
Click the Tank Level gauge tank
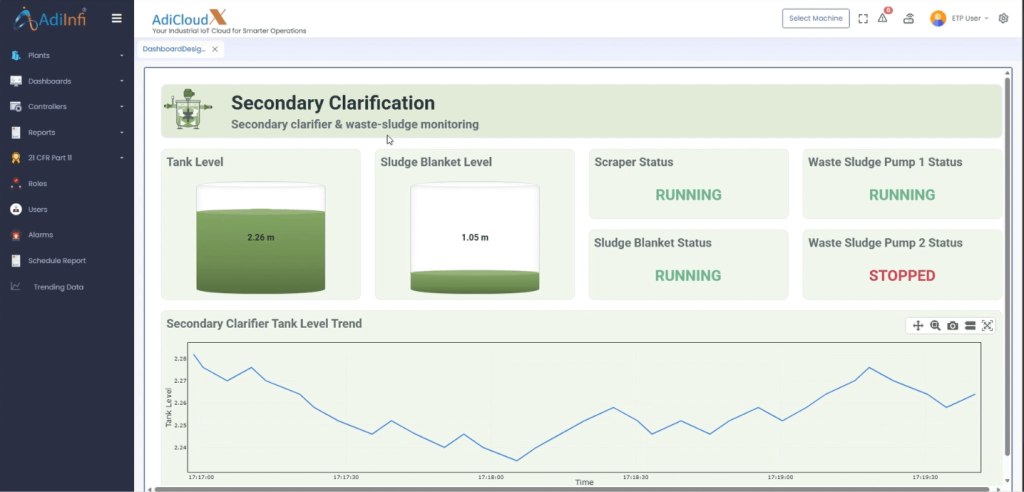[x=261, y=238]
